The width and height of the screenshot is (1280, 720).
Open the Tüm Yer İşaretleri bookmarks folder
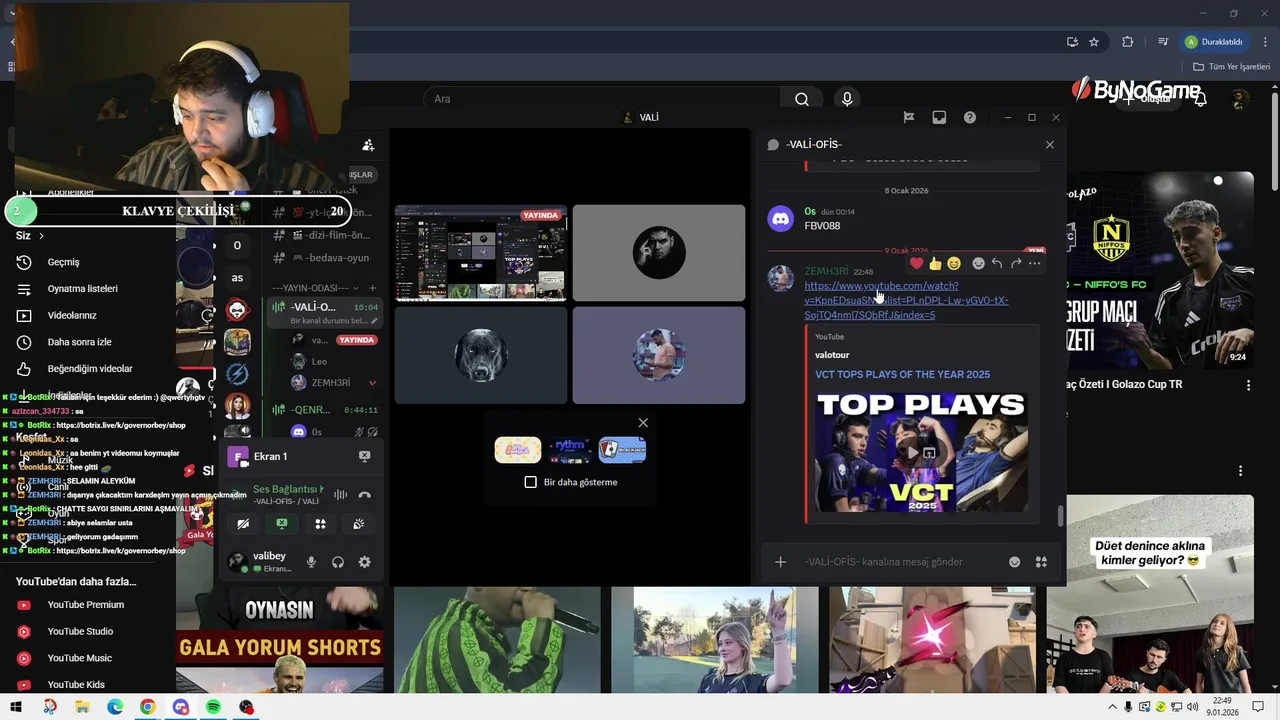click(1232, 66)
